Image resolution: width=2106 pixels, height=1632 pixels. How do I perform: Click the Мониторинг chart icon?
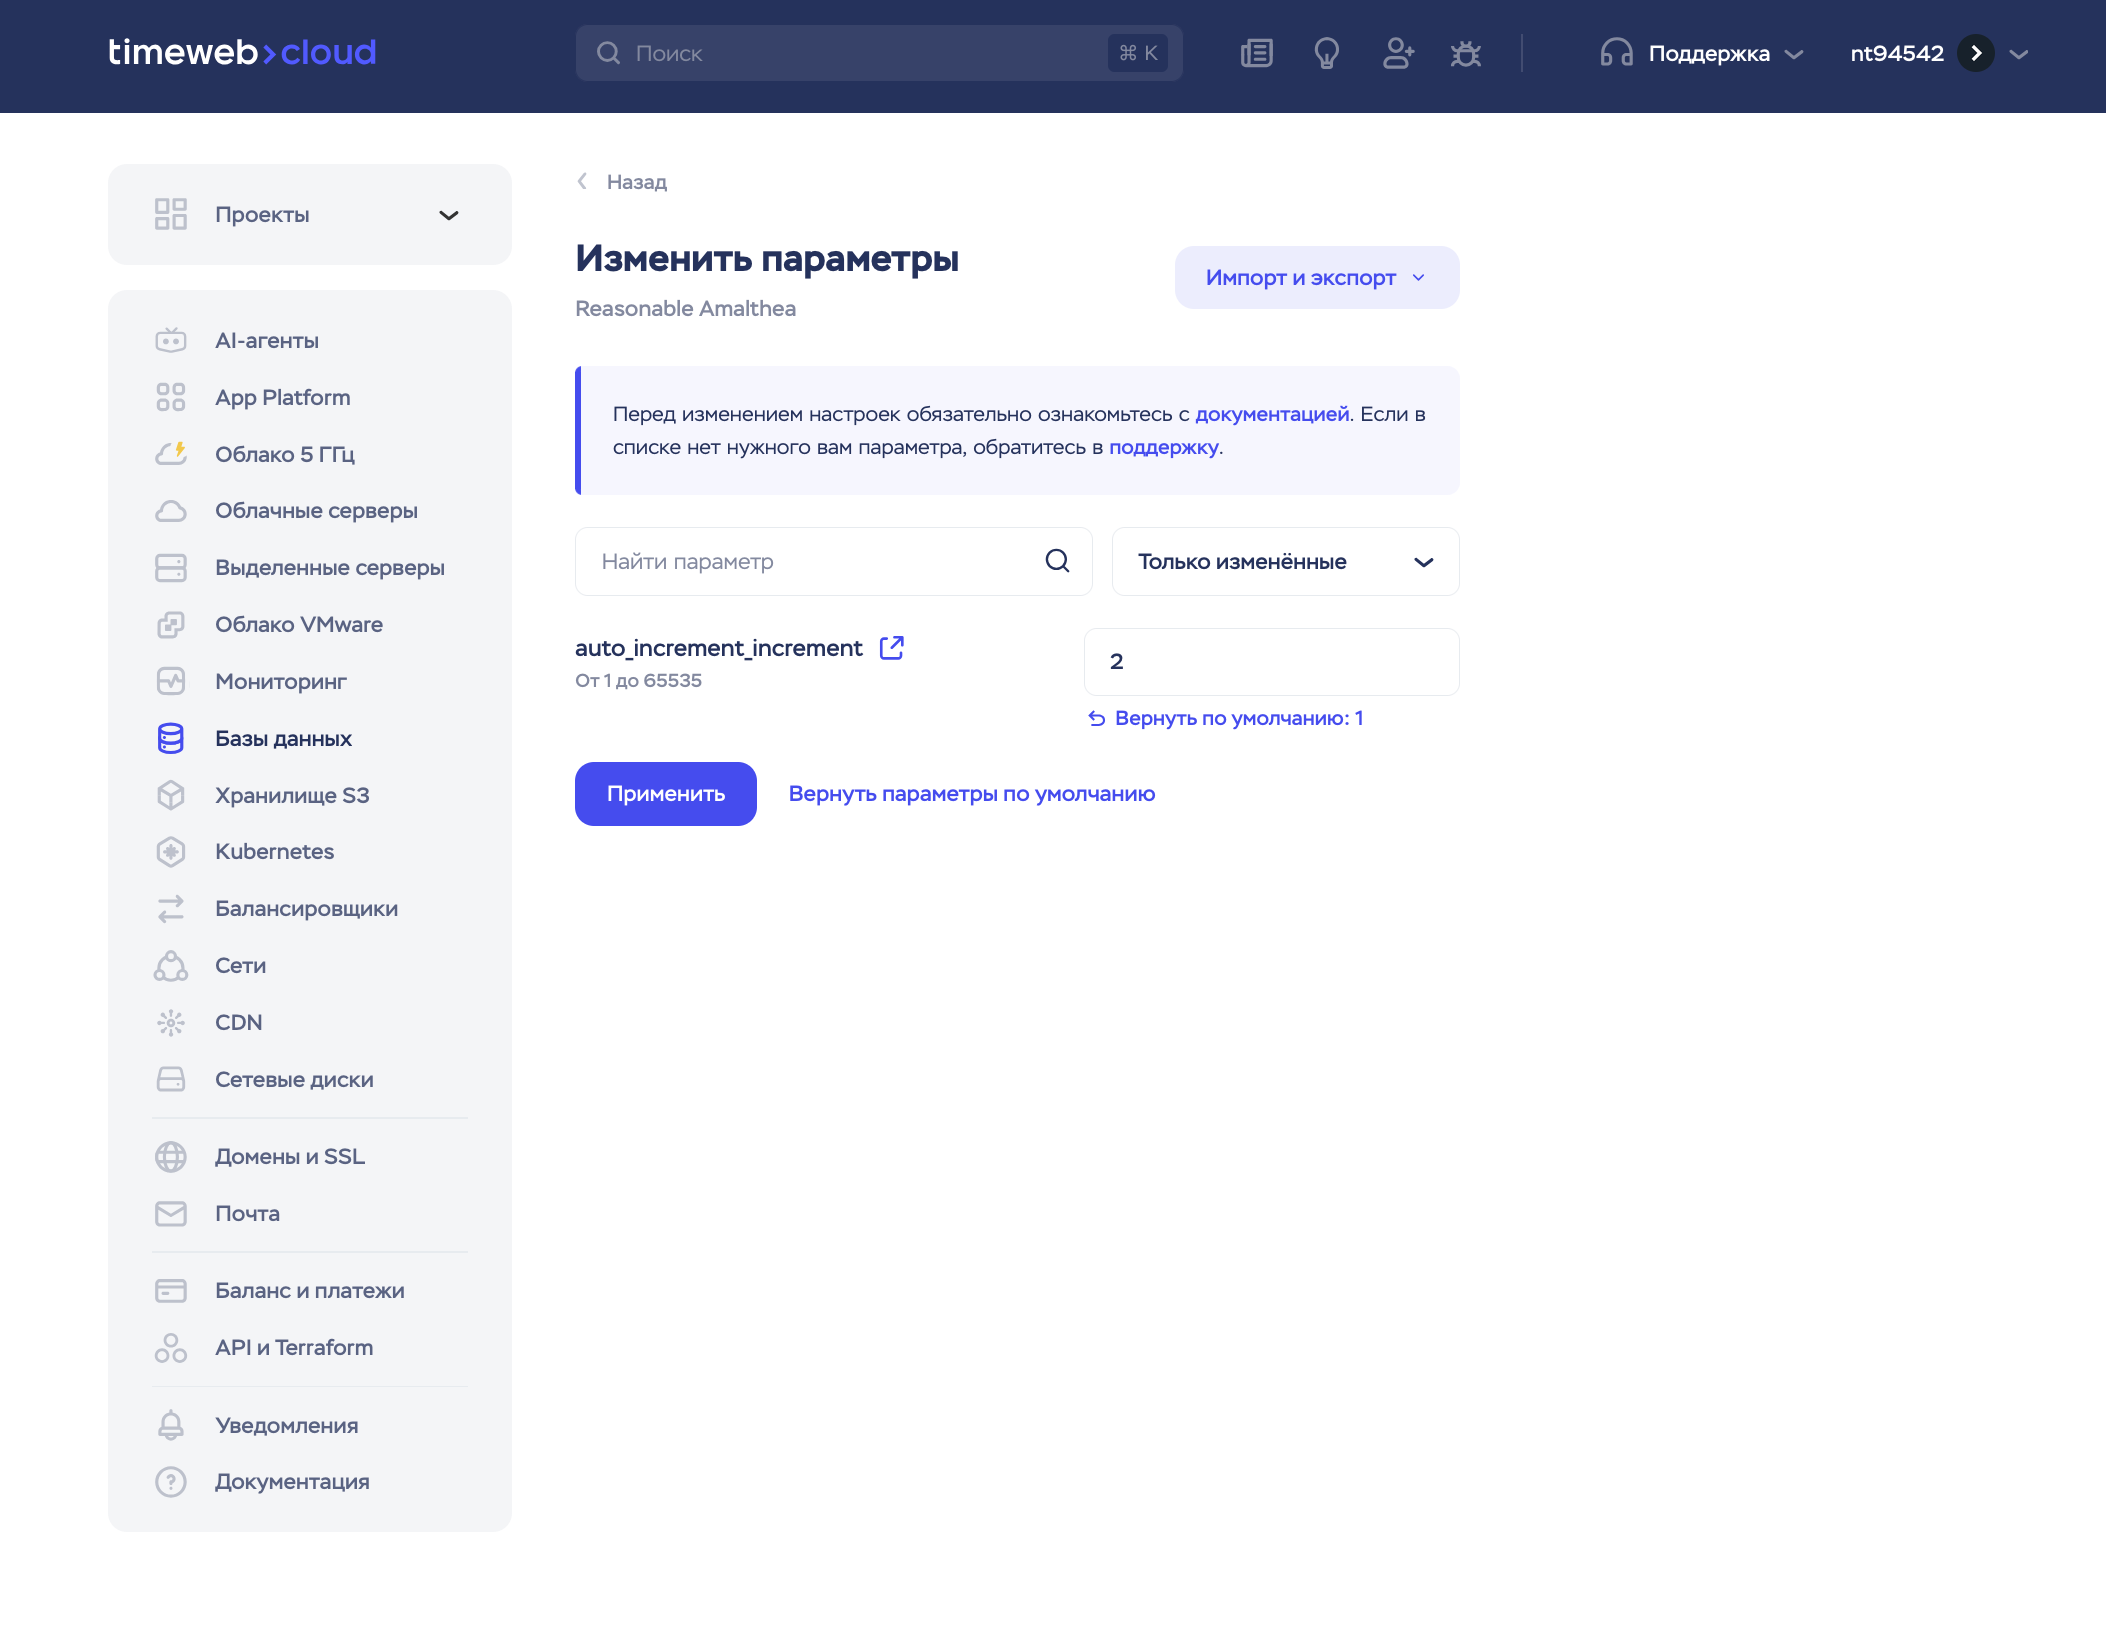click(171, 682)
